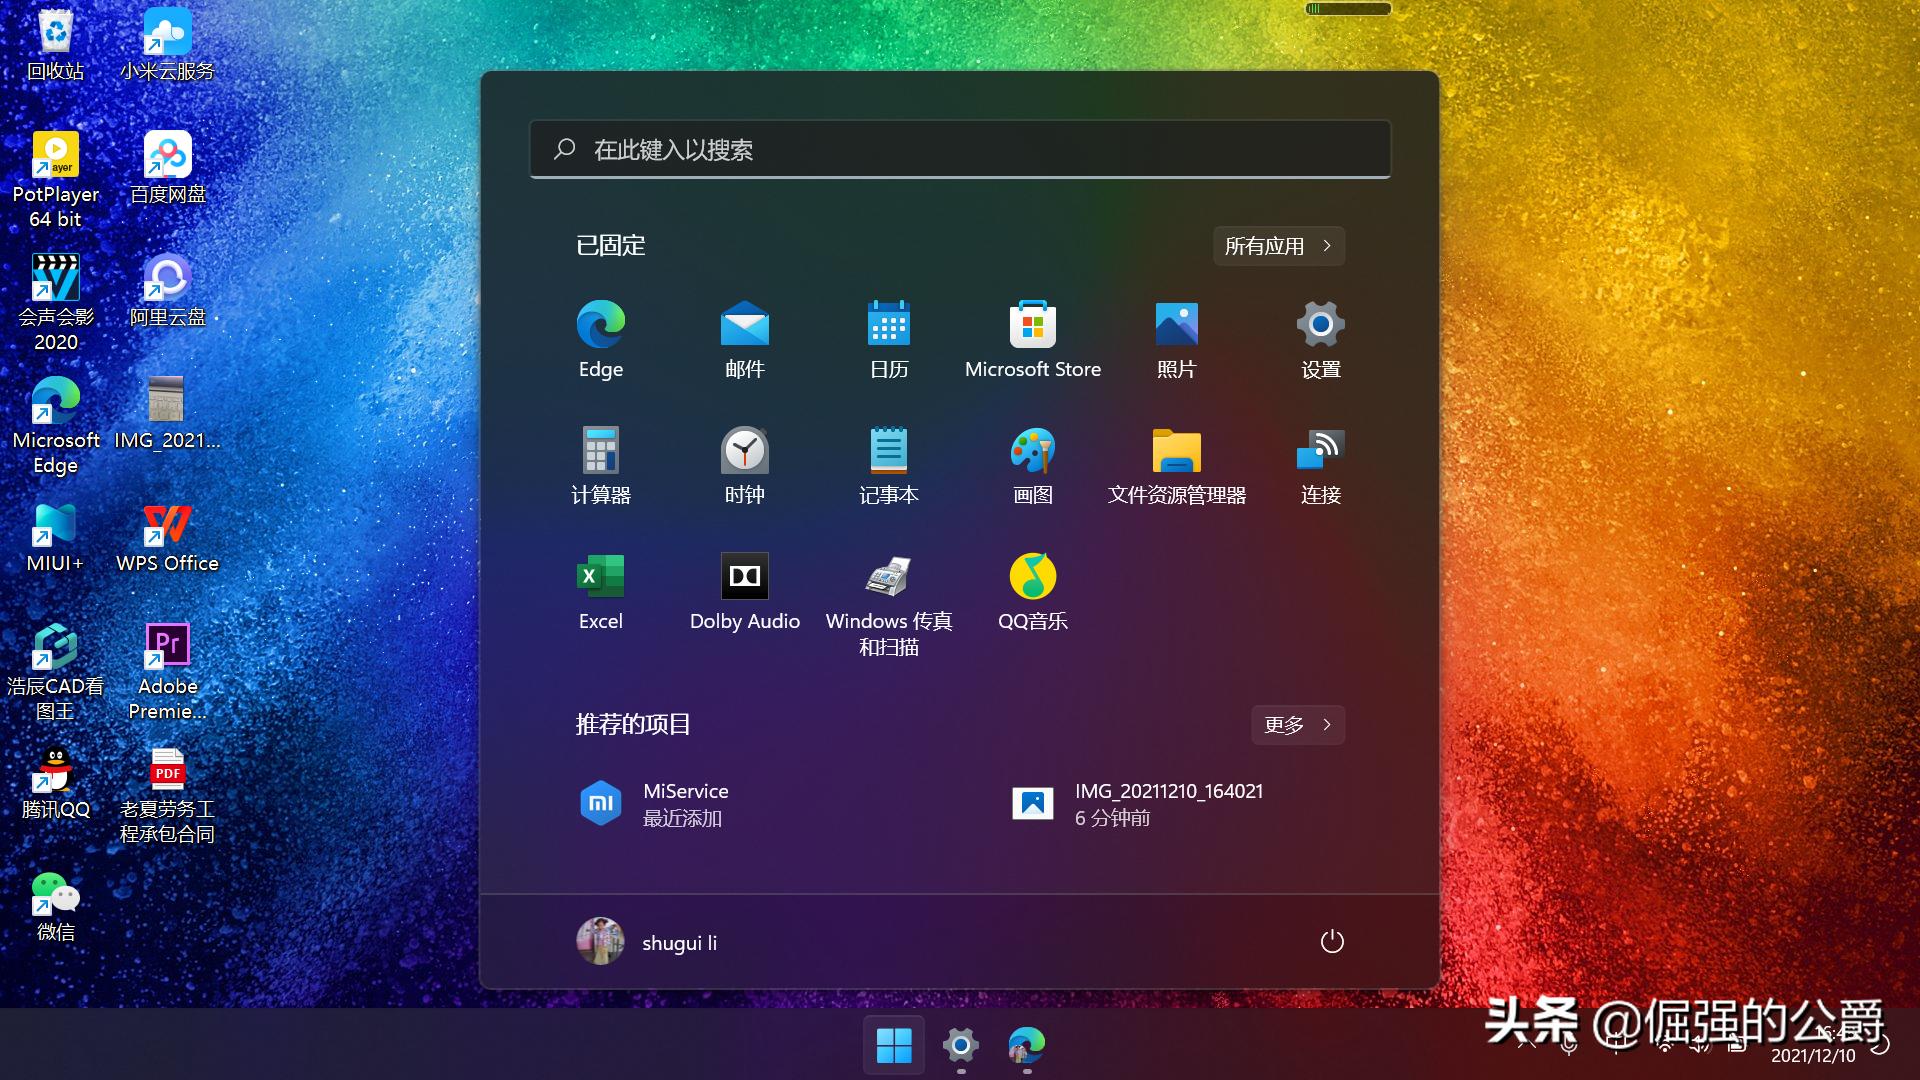Open shugui li user account menu
Viewport: 1920px width, 1080px height.
[648, 942]
